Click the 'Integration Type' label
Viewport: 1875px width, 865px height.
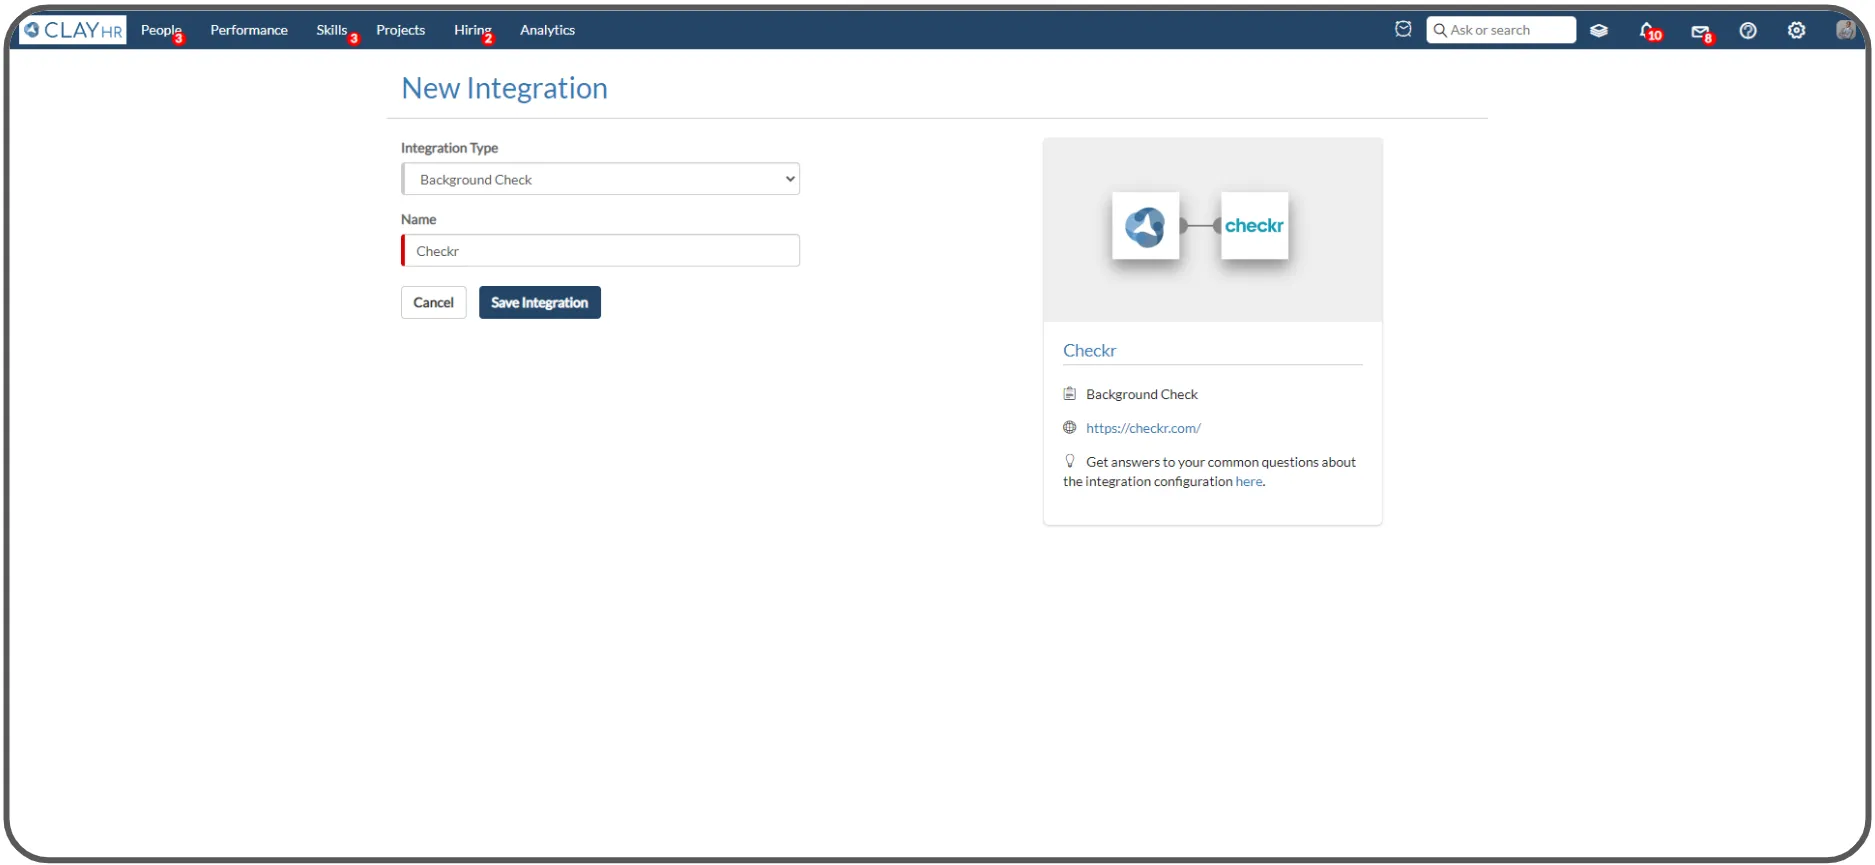pyautogui.click(x=449, y=148)
